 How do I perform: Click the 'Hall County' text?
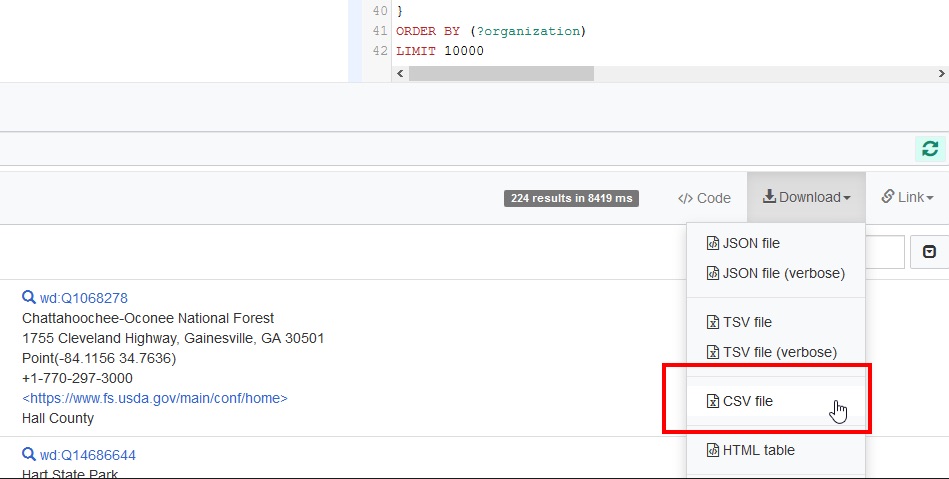(57, 418)
